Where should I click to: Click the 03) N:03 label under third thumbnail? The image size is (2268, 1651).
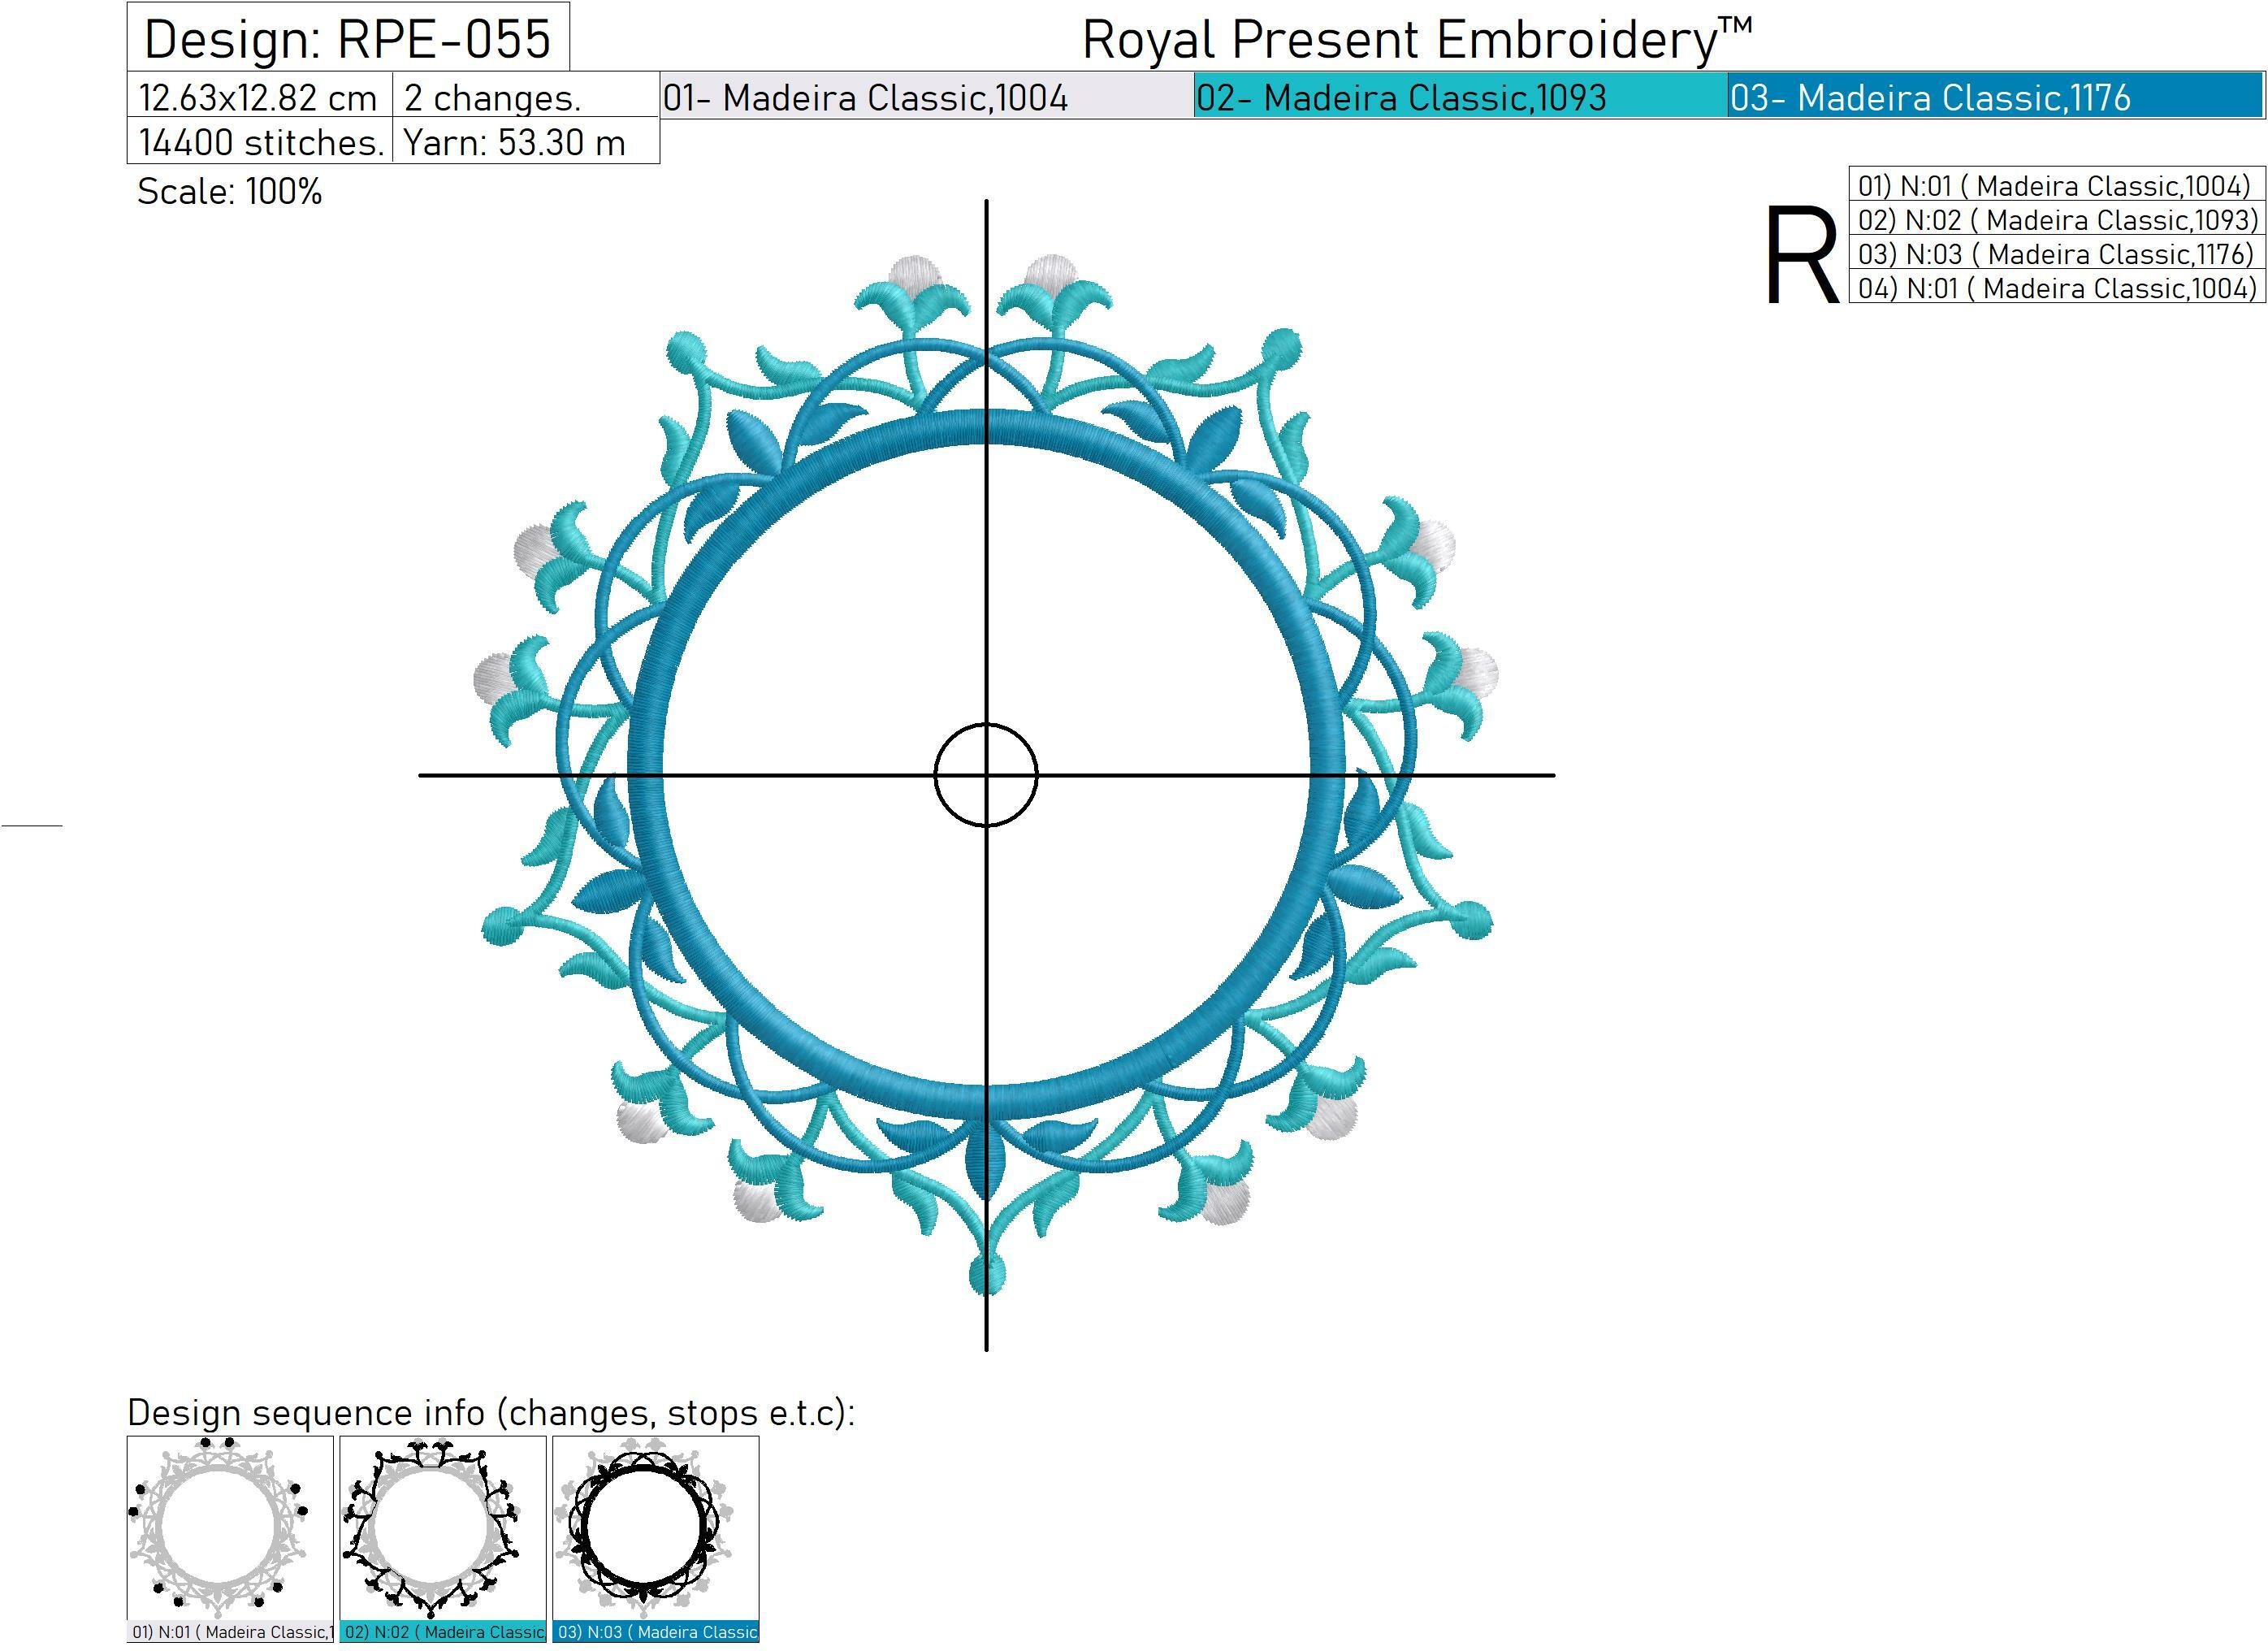click(x=656, y=1632)
